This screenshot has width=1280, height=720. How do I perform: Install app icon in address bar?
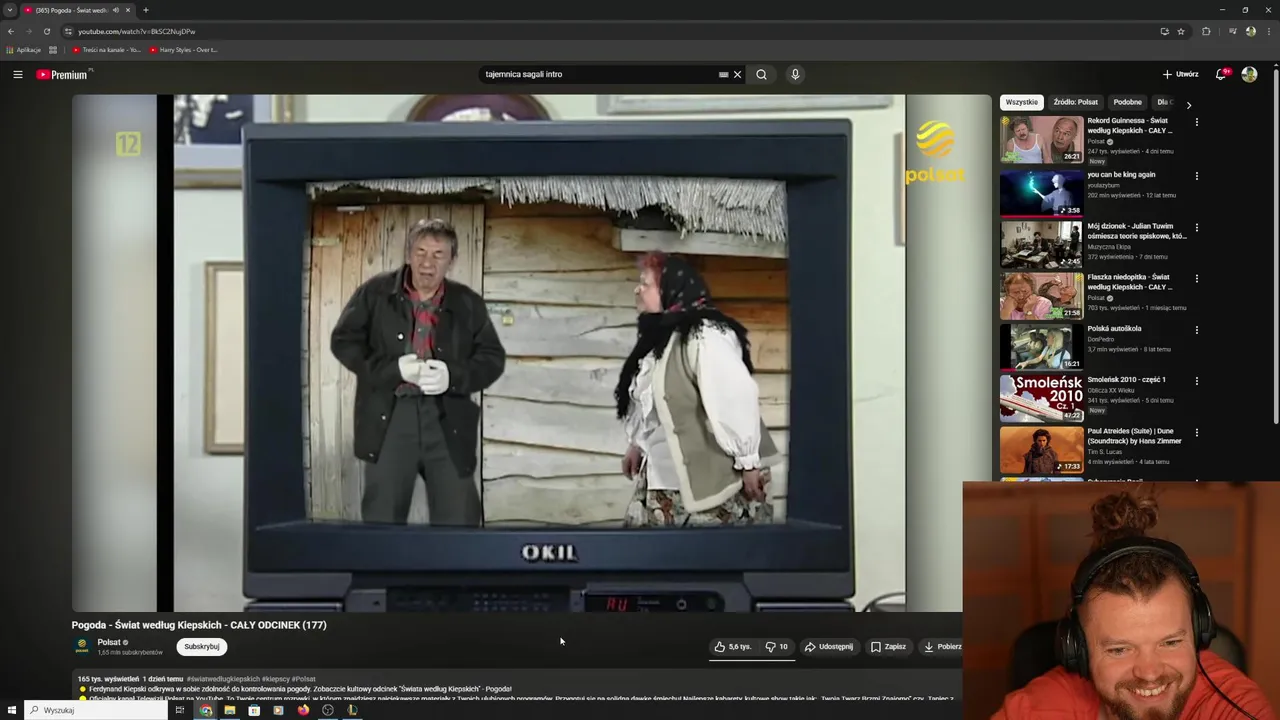(1164, 31)
